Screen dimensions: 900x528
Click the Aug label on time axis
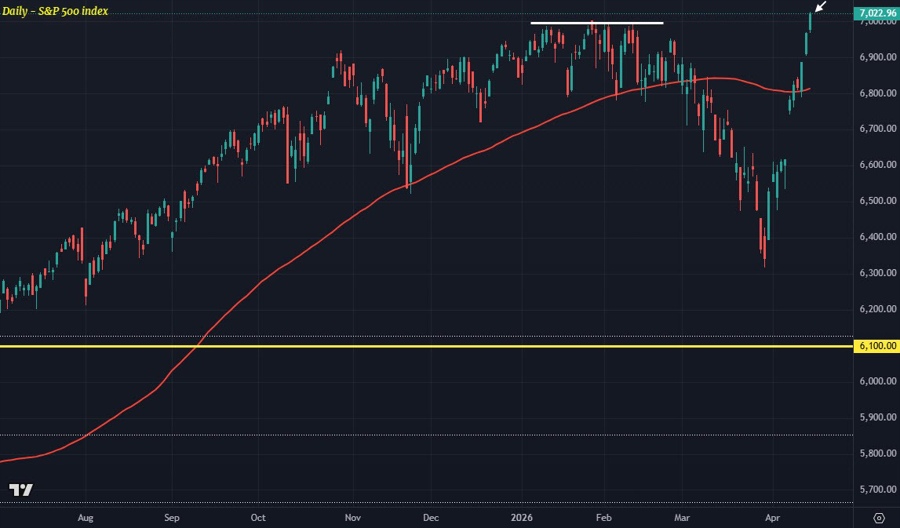pyautogui.click(x=85, y=518)
